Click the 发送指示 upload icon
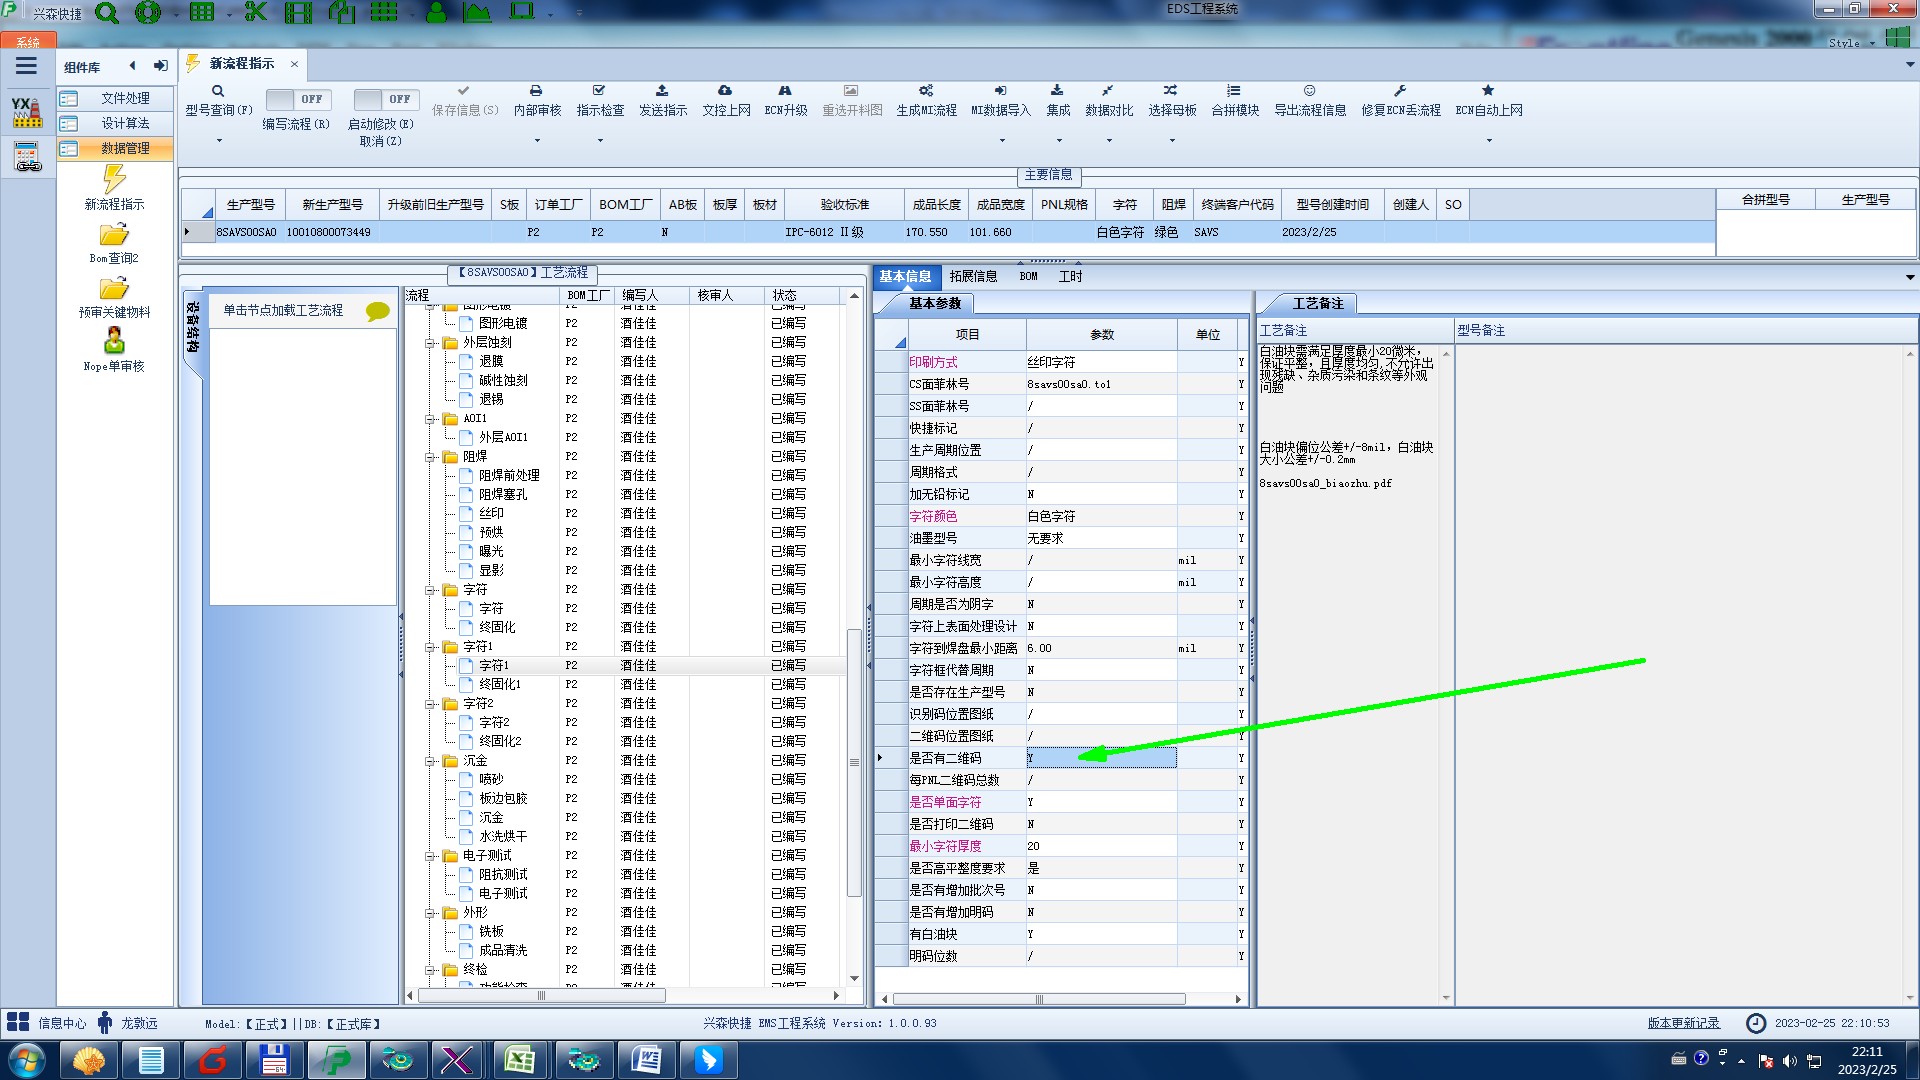 (662, 91)
